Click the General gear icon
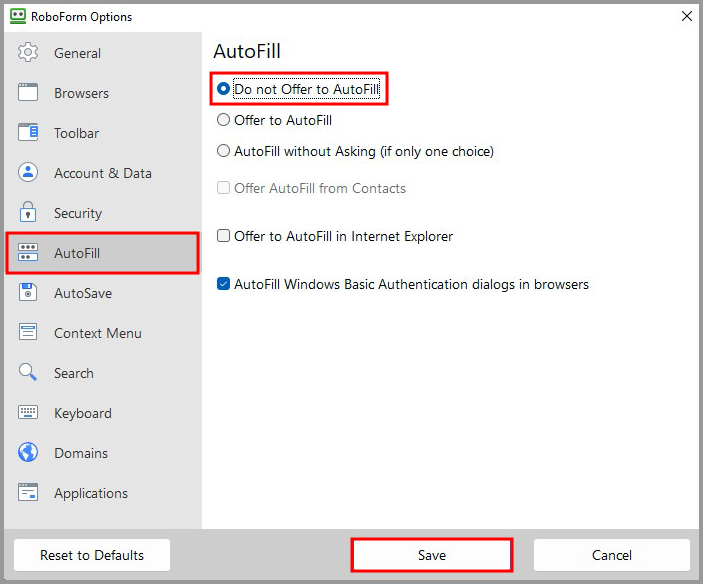 28,53
